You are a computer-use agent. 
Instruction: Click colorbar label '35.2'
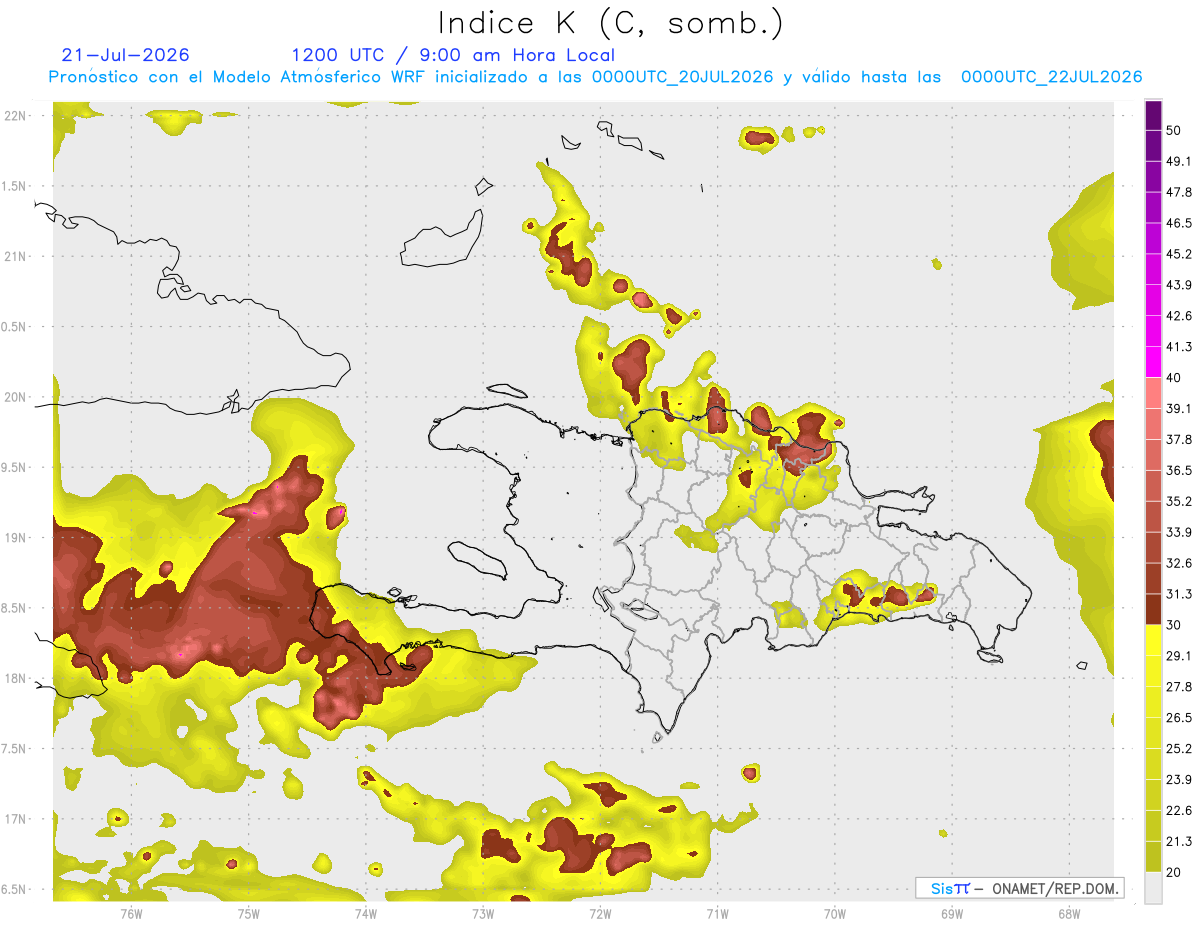pos(1178,501)
